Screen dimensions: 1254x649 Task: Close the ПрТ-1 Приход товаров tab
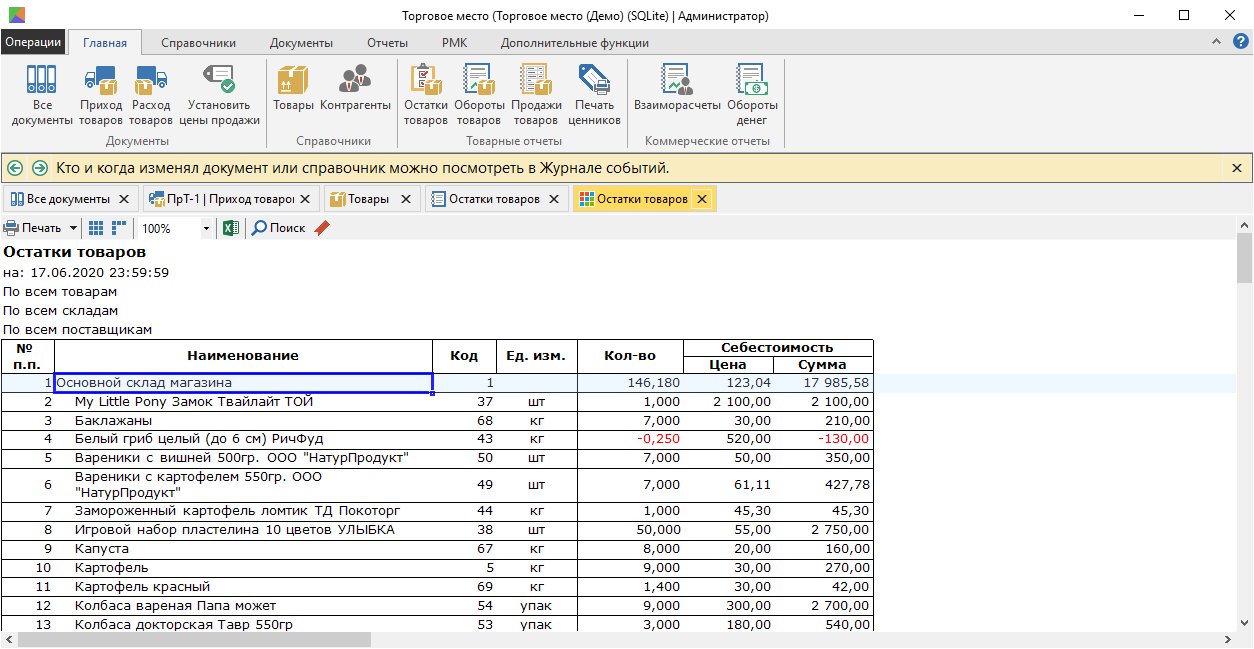pos(305,199)
